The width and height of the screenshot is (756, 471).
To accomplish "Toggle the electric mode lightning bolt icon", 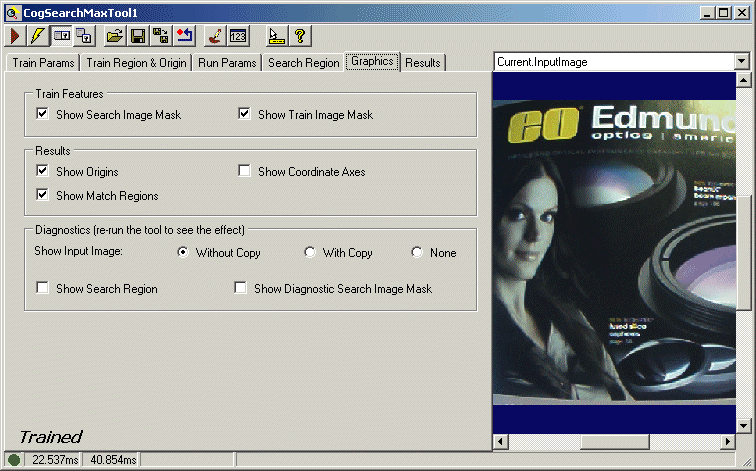I will [x=38, y=36].
